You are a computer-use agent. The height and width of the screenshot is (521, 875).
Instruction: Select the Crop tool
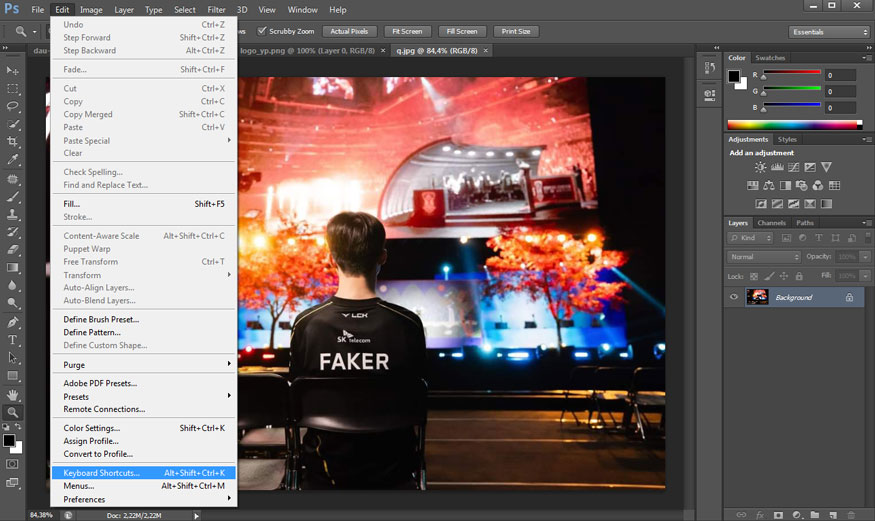tap(13, 142)
